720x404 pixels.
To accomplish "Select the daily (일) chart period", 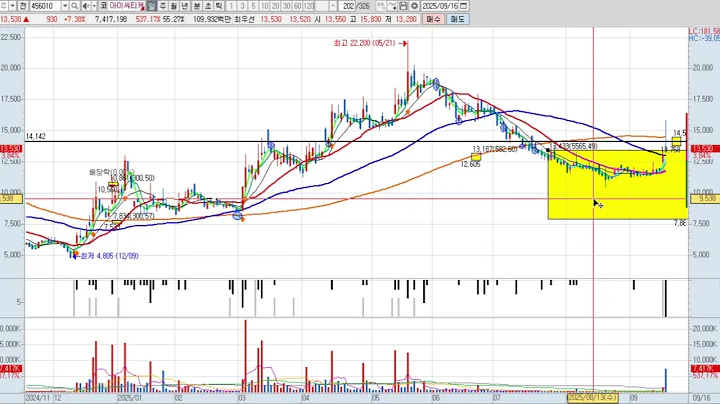I will 152,6.
